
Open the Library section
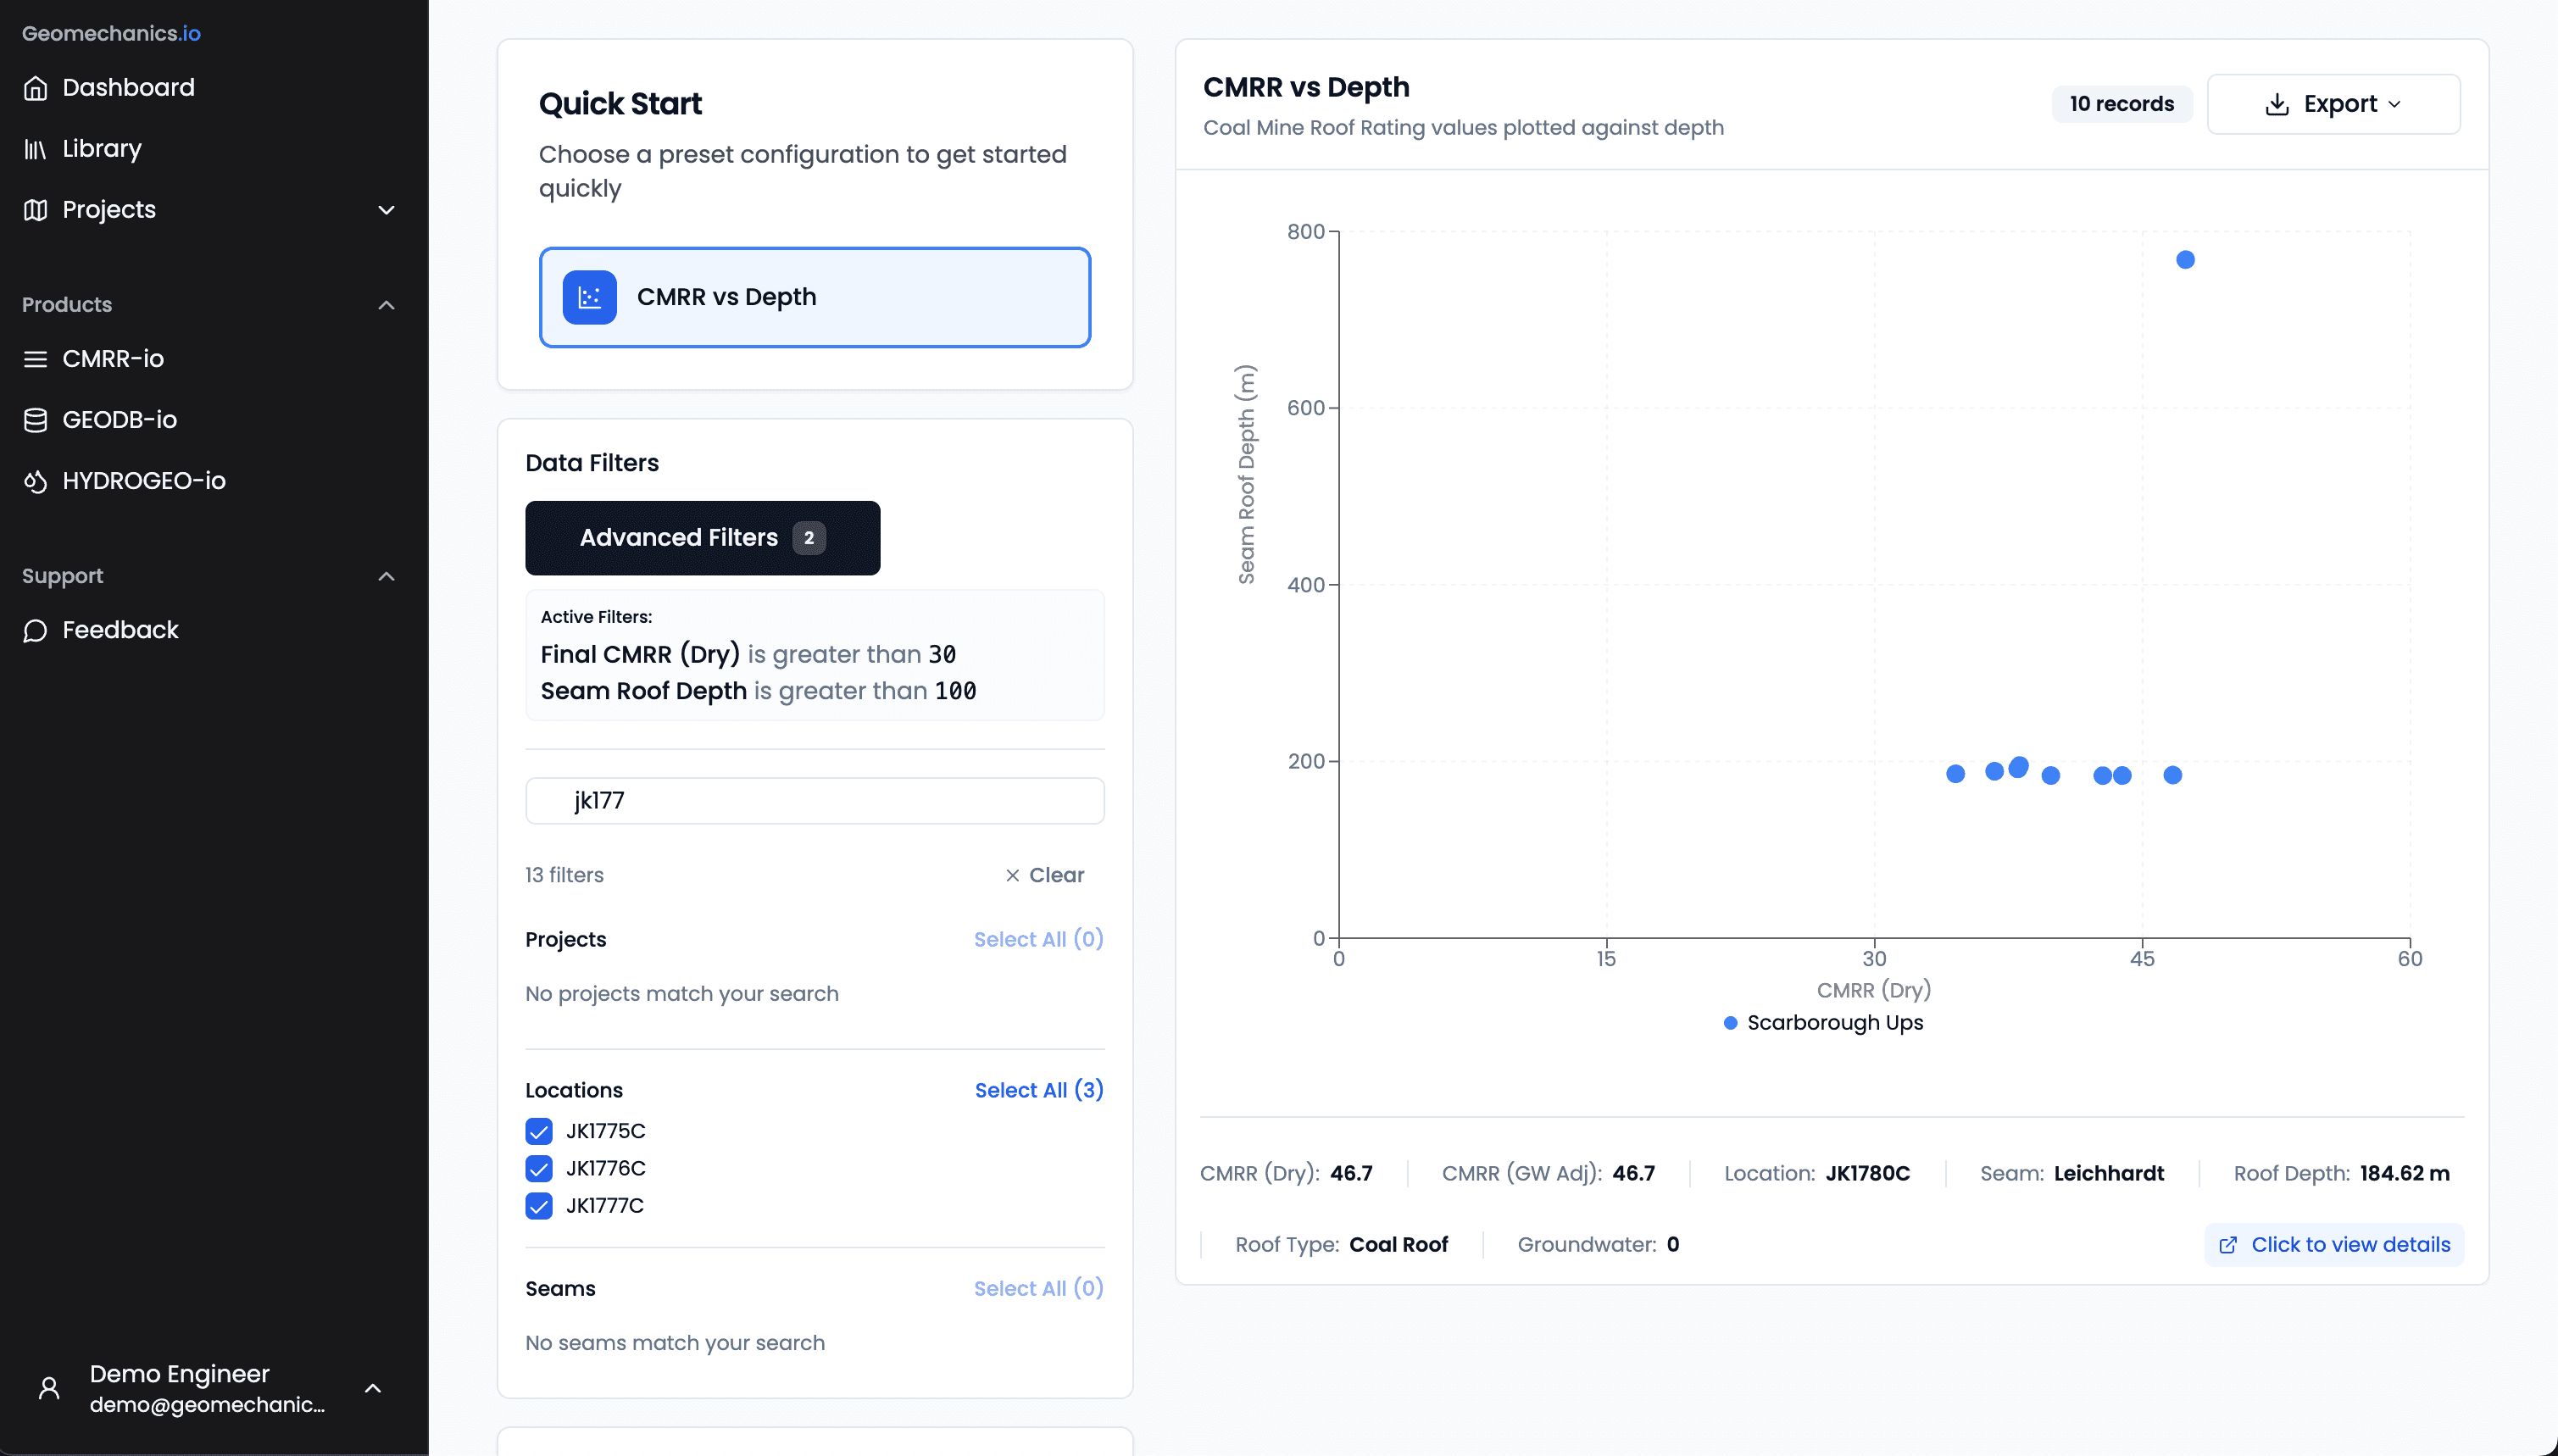coord(101,148)
